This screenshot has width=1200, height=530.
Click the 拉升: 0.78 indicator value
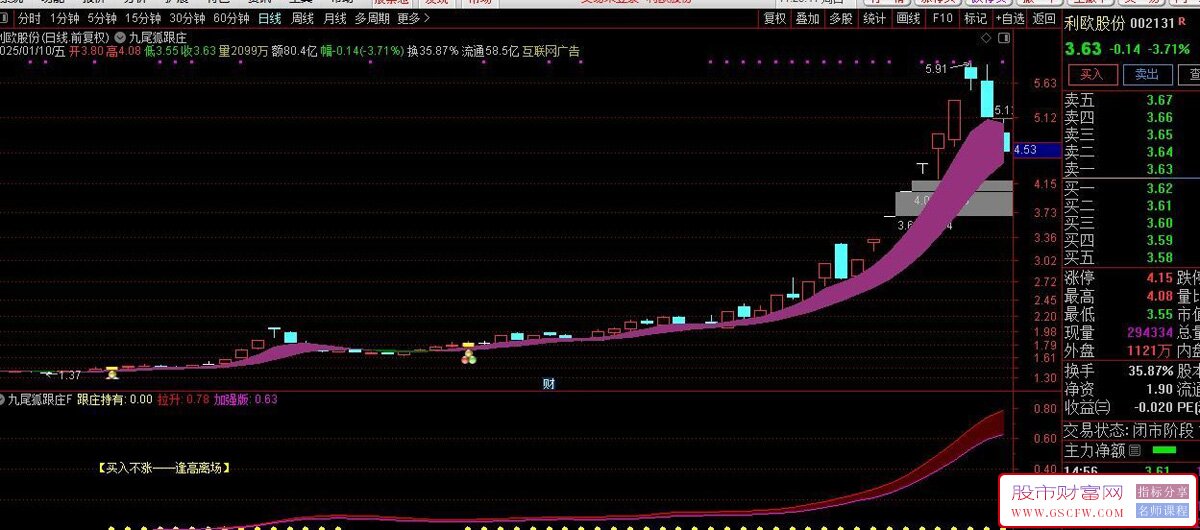click(x=183, y=399)
